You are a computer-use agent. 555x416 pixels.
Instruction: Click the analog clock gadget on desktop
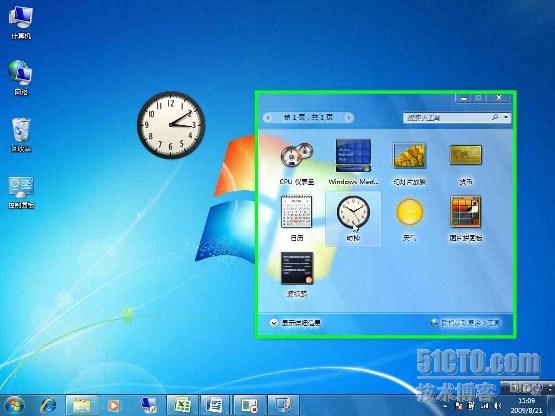[171, 125]
